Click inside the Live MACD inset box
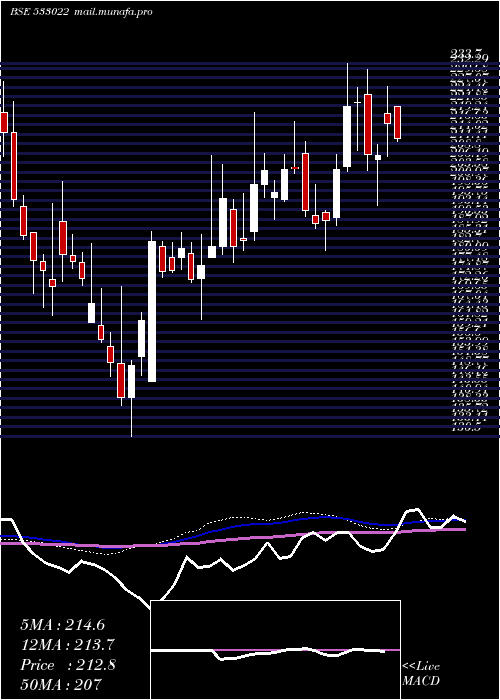 point(275,650)
